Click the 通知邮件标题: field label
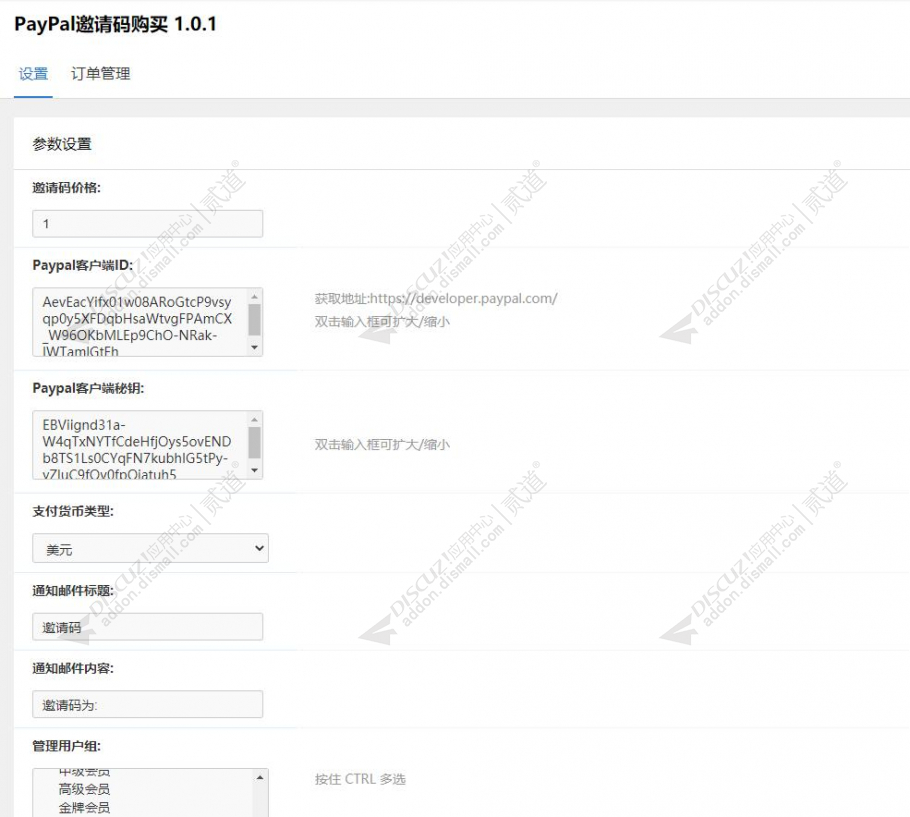Screen dimensions: 910x817 (x=73, y=591)
